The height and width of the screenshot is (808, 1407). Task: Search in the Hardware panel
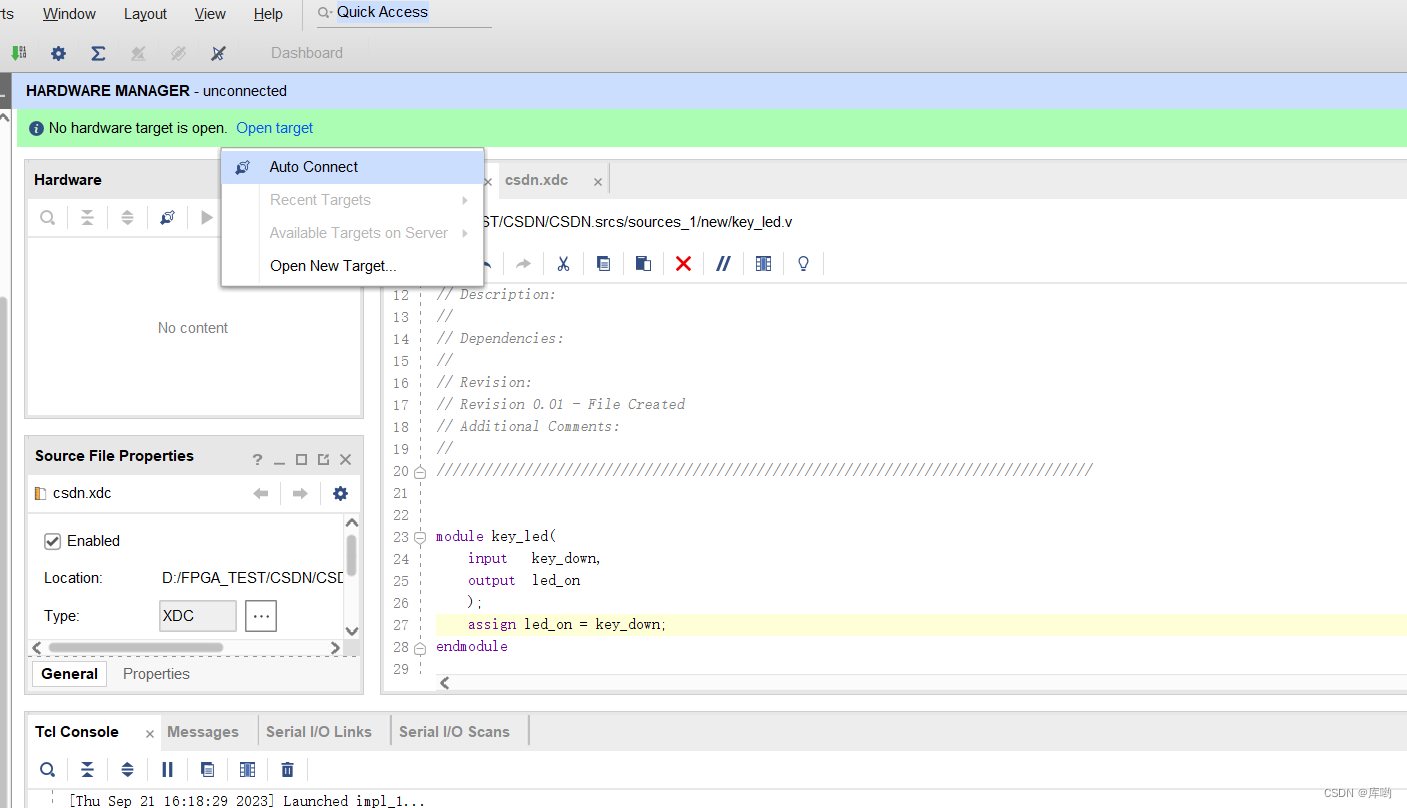pos(47,217)
